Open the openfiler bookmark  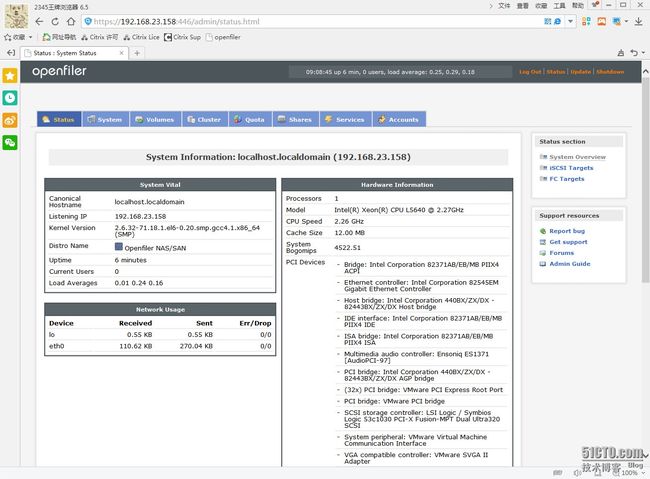[x=223, y=37]
